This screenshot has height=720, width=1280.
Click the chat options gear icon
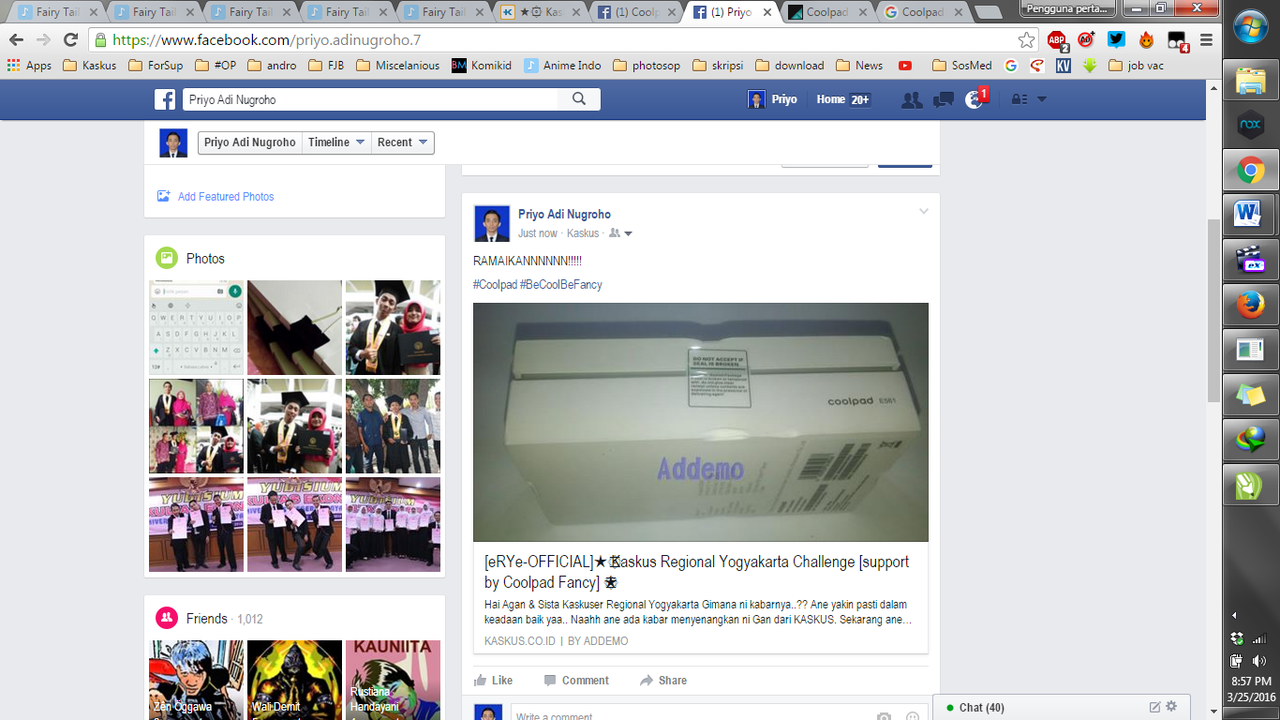tap(1172, 707)
